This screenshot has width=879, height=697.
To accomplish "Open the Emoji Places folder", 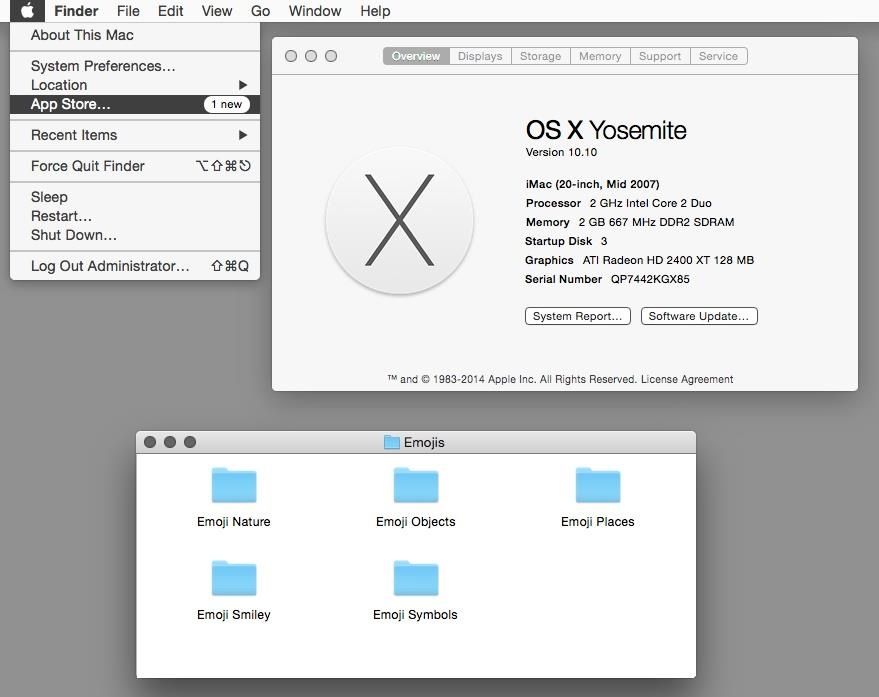I will (x=597, y=484).
